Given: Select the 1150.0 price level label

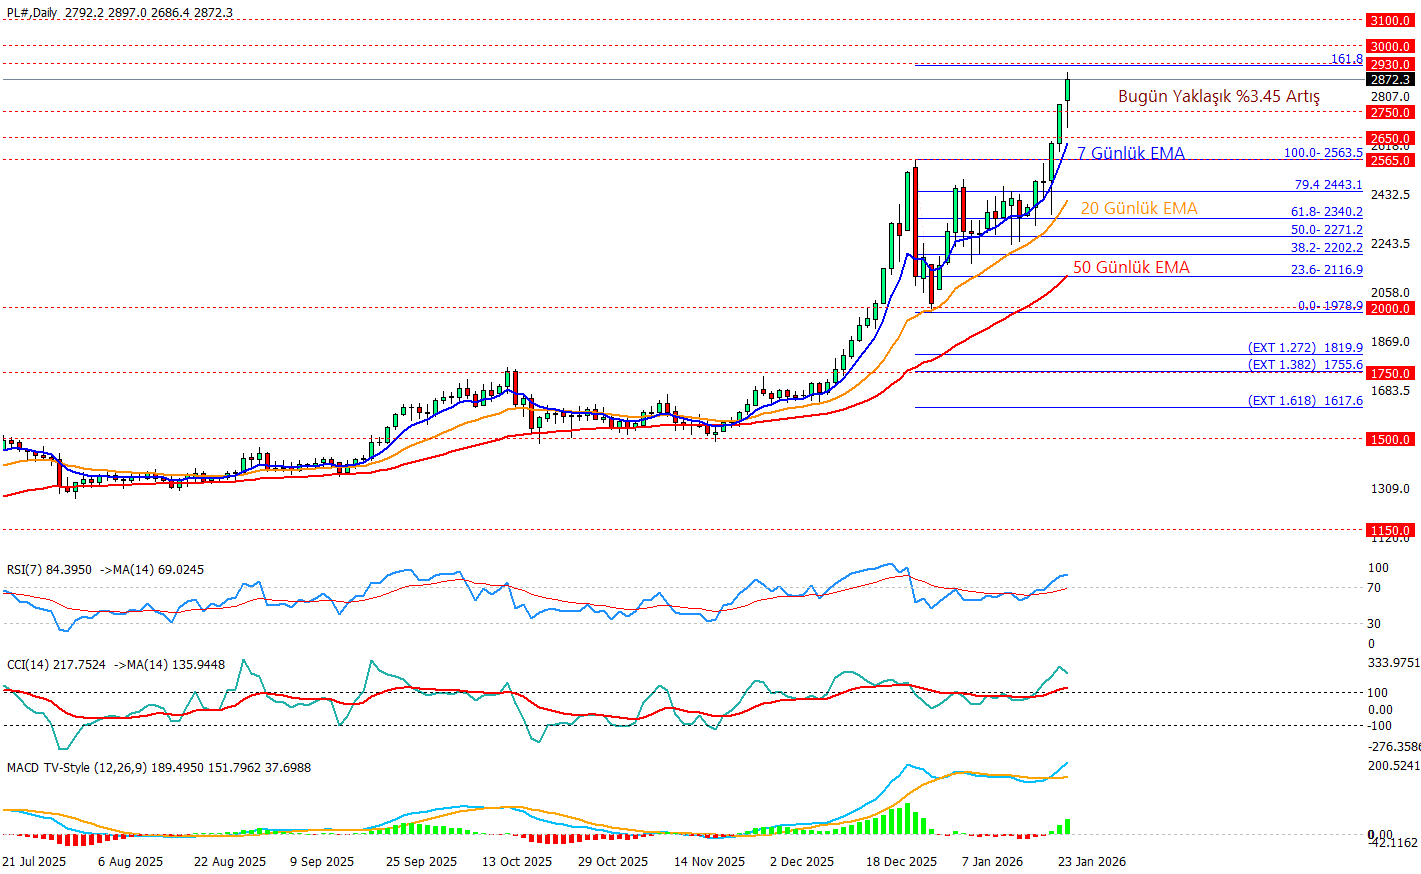Looking at the screenshot, I should [x=1390, y=530].
